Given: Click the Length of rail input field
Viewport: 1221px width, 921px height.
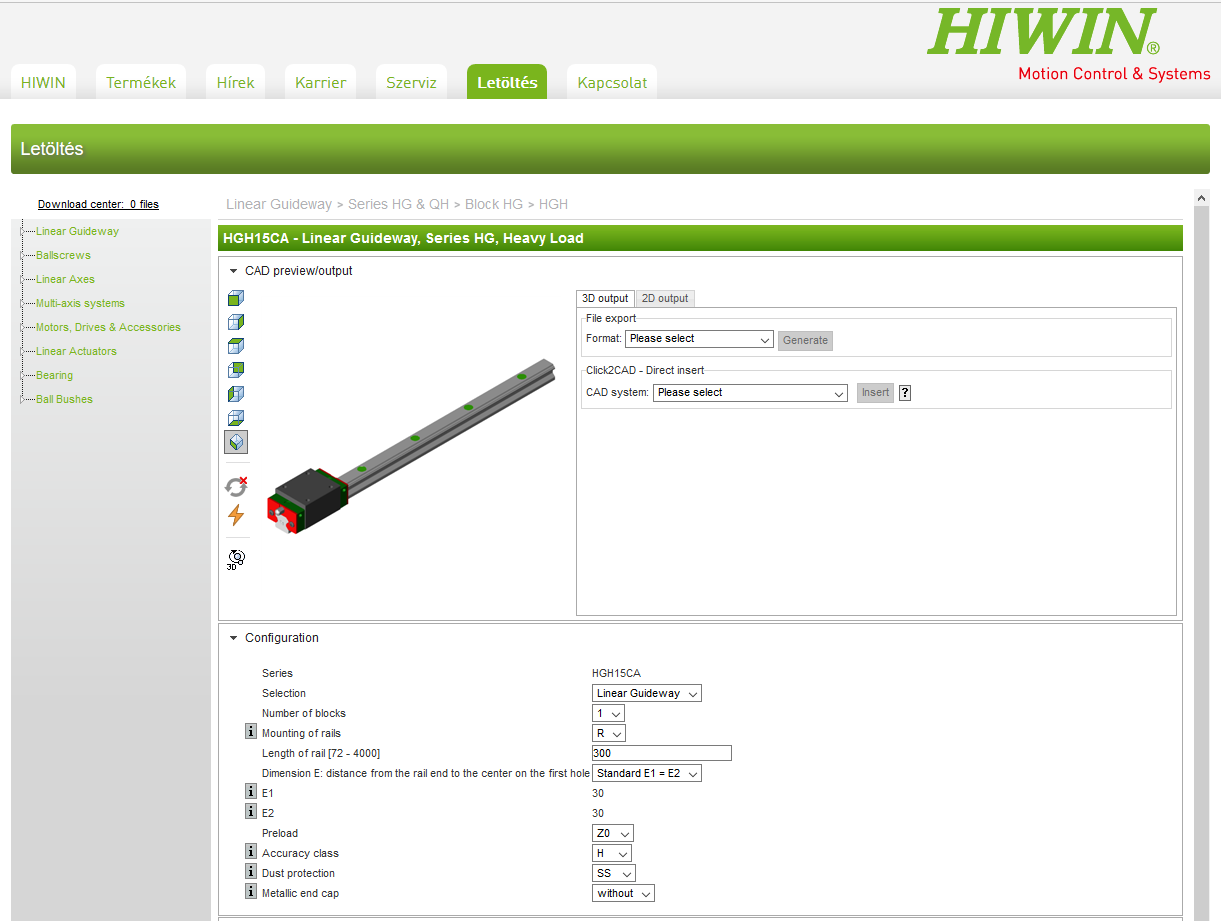Looking at the screenshot, I should pyautogui.click(x=661, y=753).
